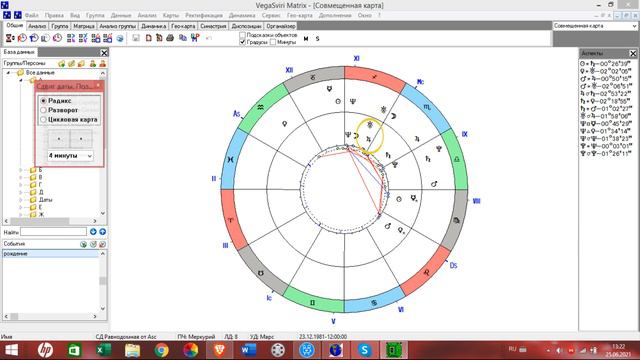Screen dimensions: 640x360
Task: Click the S button in the toolbar
Action: point(318,38)
